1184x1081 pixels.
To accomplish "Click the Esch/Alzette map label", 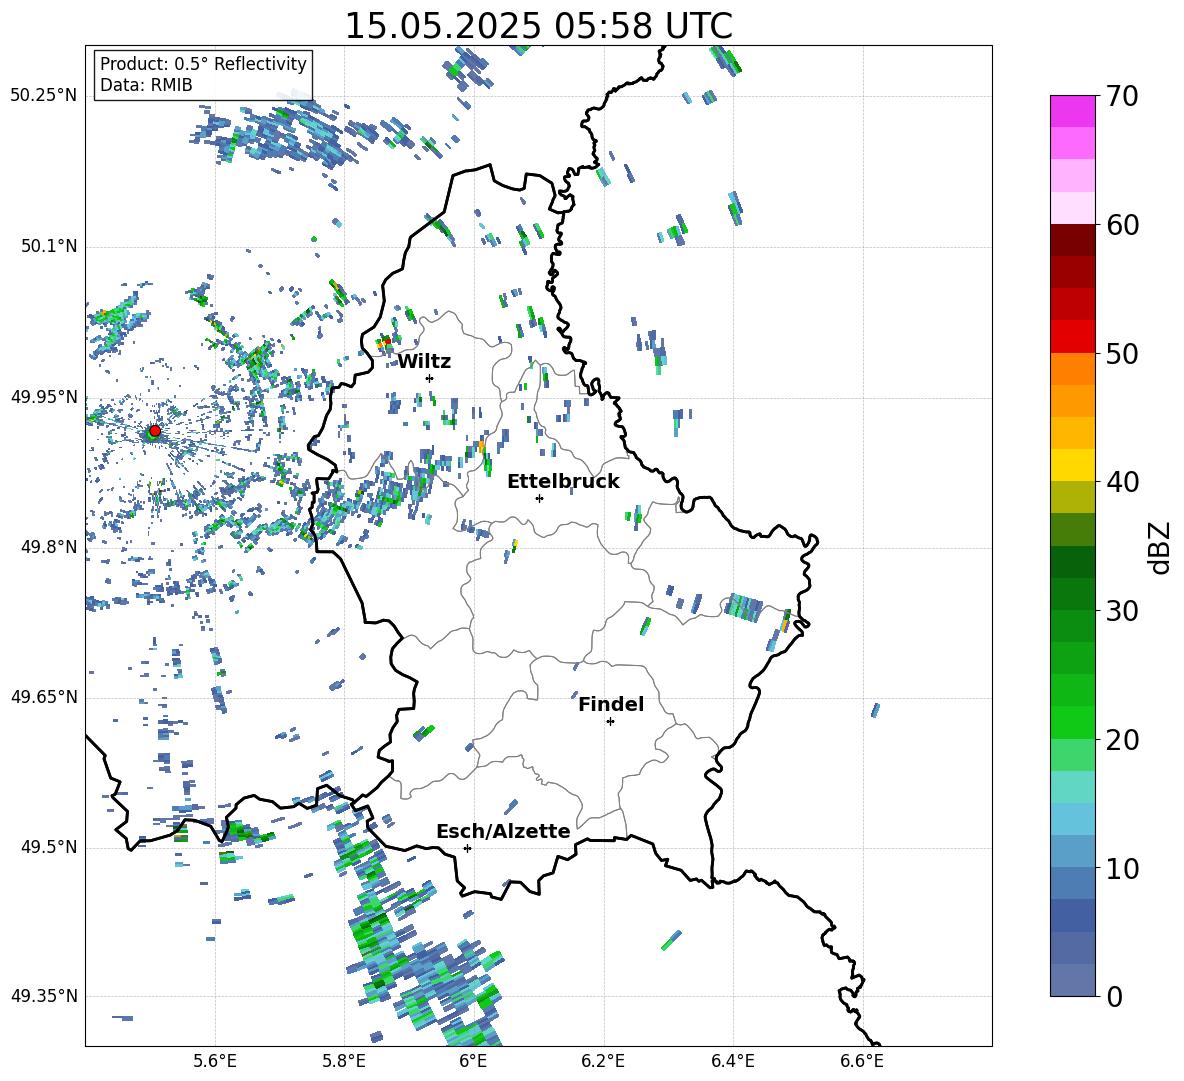I will (503, 831).
